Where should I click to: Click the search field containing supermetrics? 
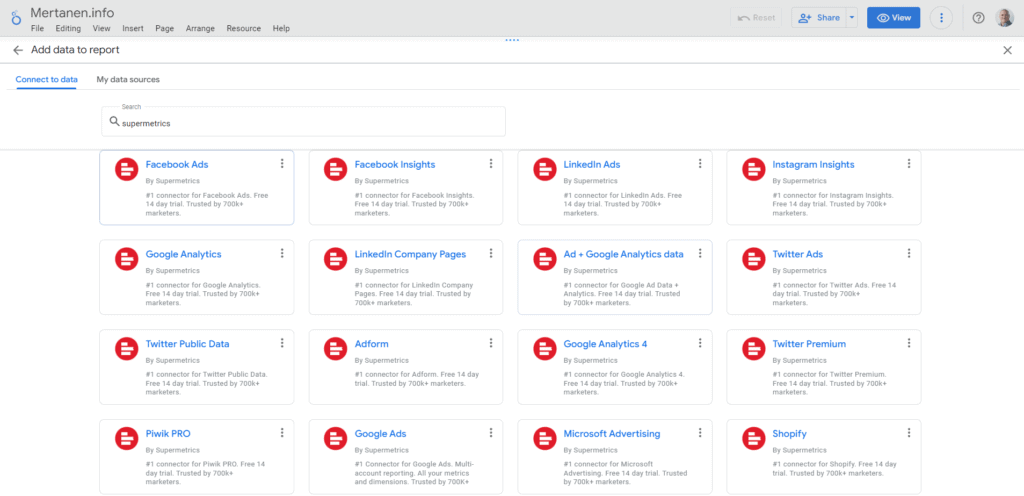[304, 122]
